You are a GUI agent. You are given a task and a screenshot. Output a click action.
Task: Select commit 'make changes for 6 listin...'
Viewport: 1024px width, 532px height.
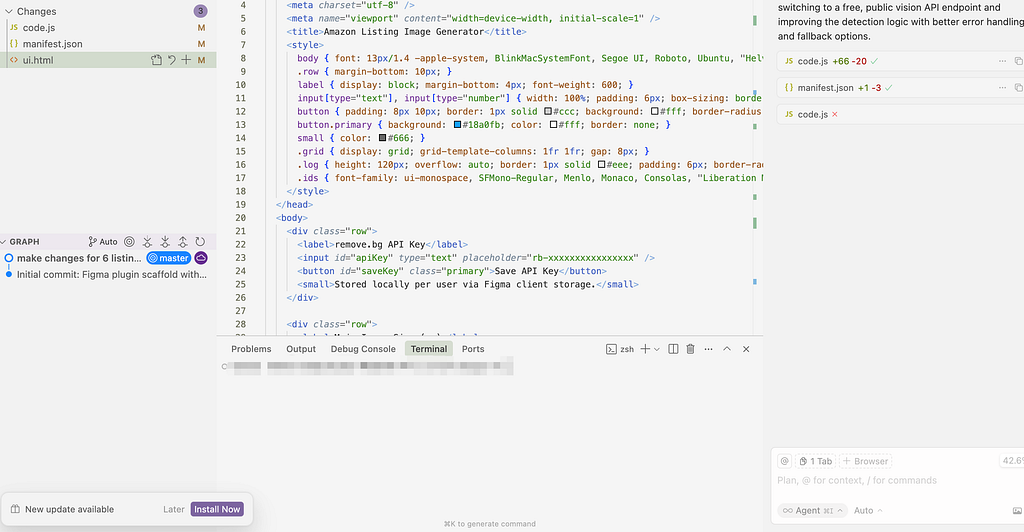coord(79,258)
